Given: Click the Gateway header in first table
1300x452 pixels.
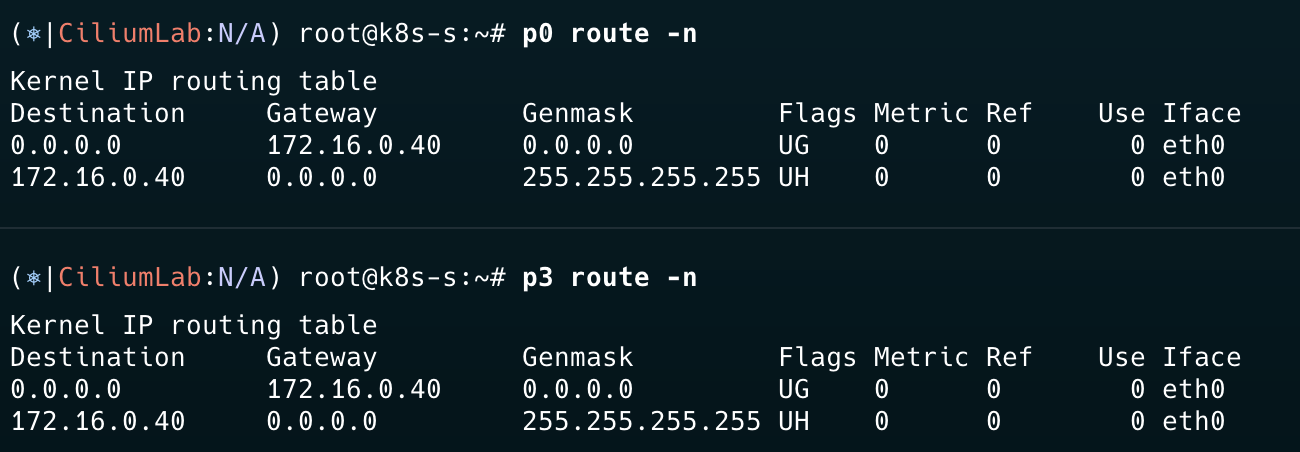Looking at the screenshot, I should coord(322,114).
